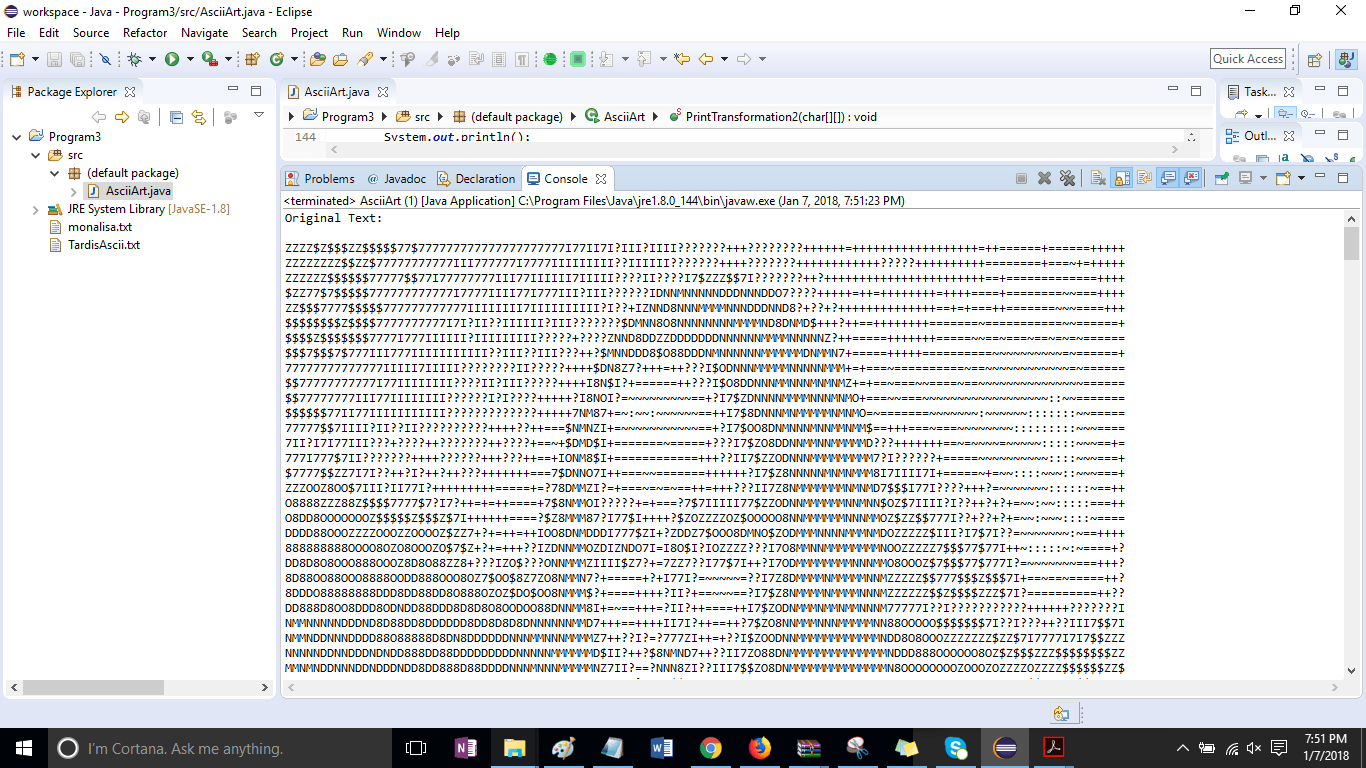Toggle Show Whitespace Characters pilcrow icon
Screen dimensions: 1366x768
(522, 59)
